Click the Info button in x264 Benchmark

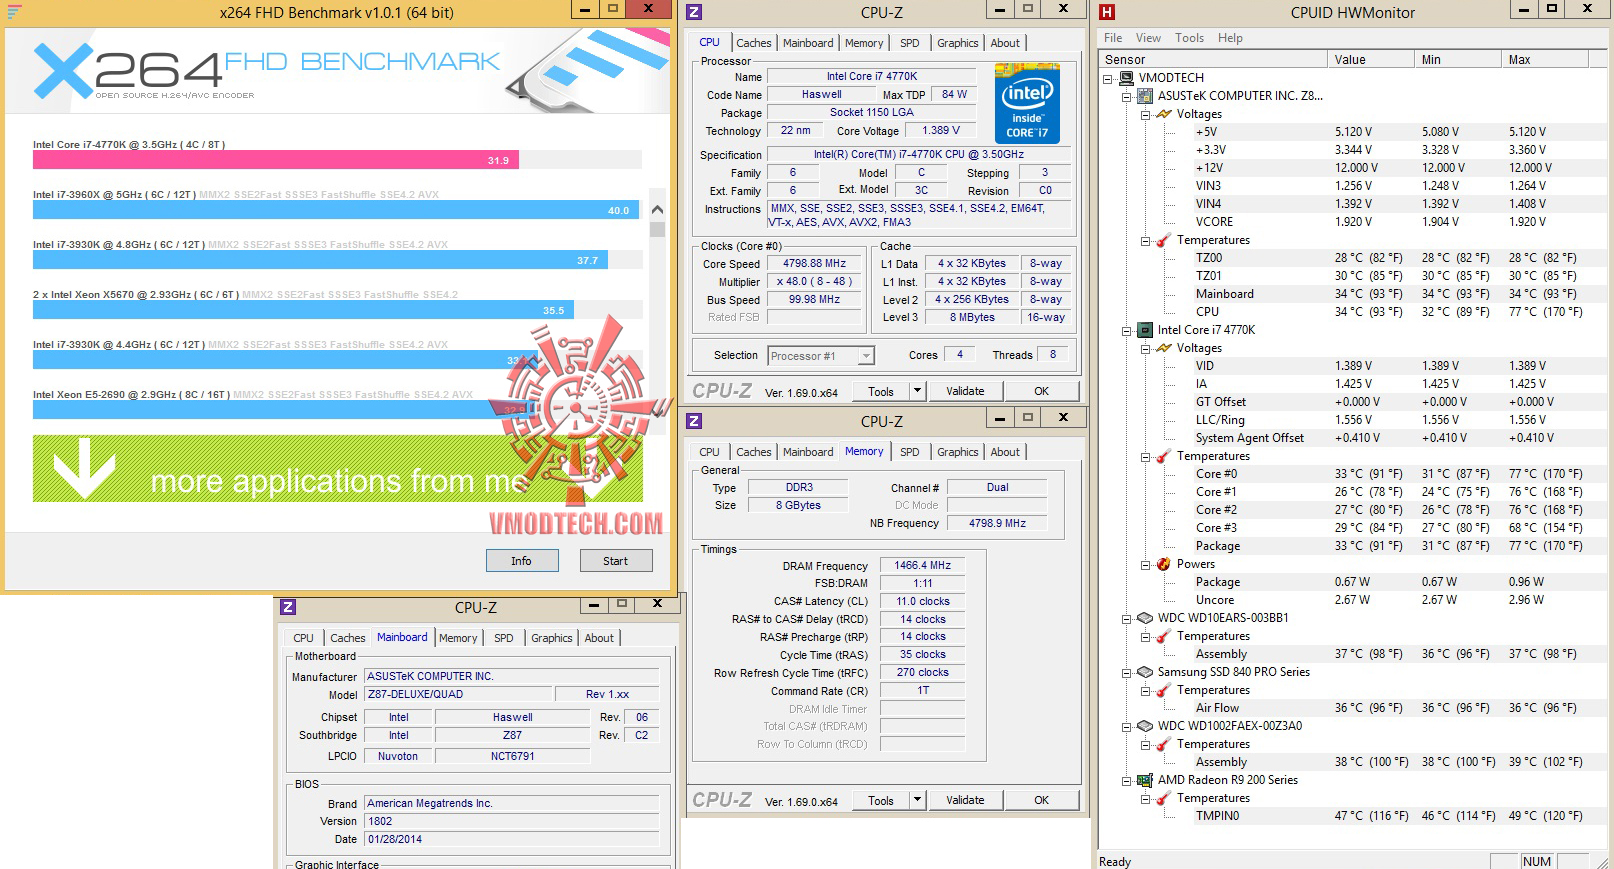521,561
